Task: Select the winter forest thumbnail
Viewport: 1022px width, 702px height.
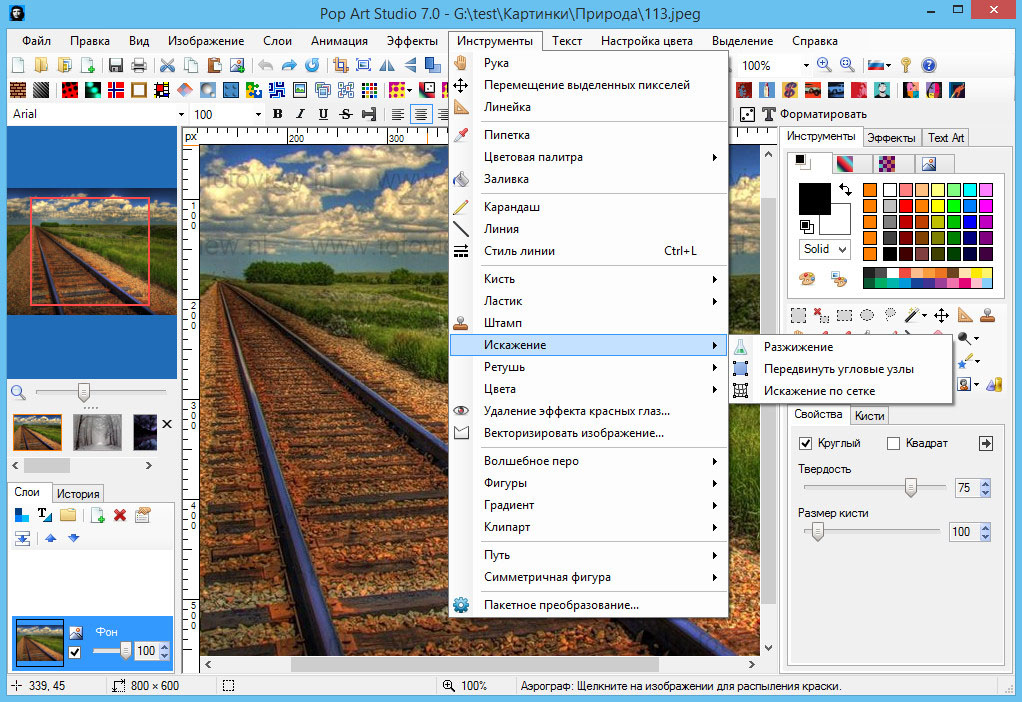Action: click(x=97, y=431)
